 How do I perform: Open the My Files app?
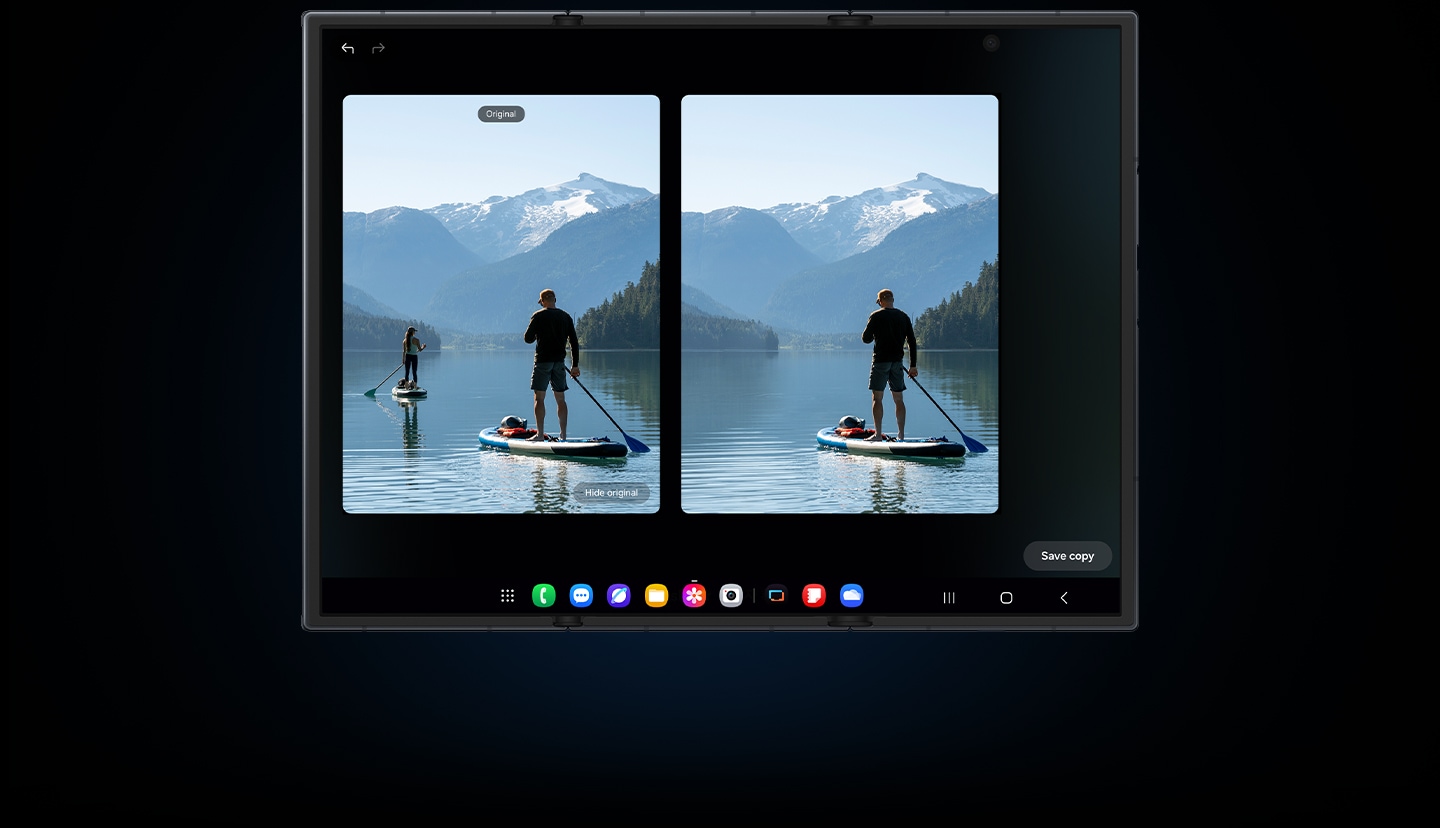pos(657,595)
